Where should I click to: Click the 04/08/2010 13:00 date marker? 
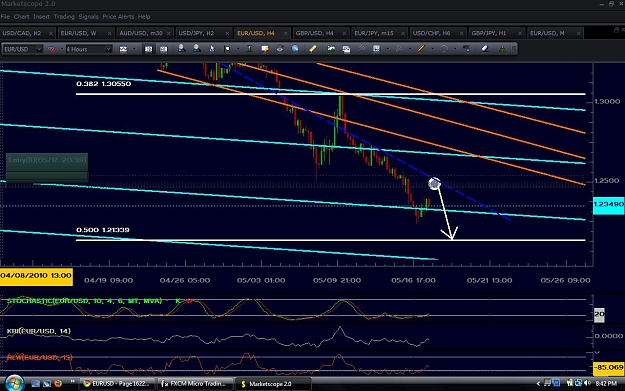tap(36, 276)
